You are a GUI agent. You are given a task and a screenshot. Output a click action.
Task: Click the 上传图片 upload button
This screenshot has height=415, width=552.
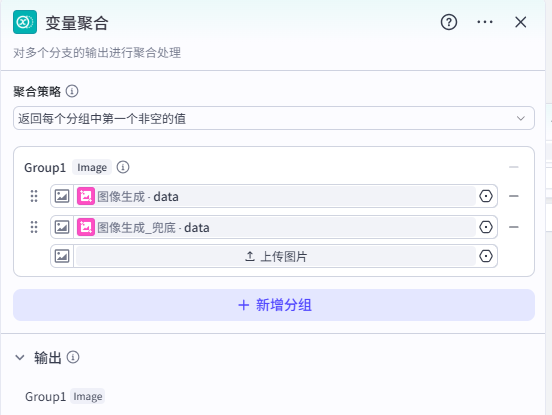click(276, 256)
